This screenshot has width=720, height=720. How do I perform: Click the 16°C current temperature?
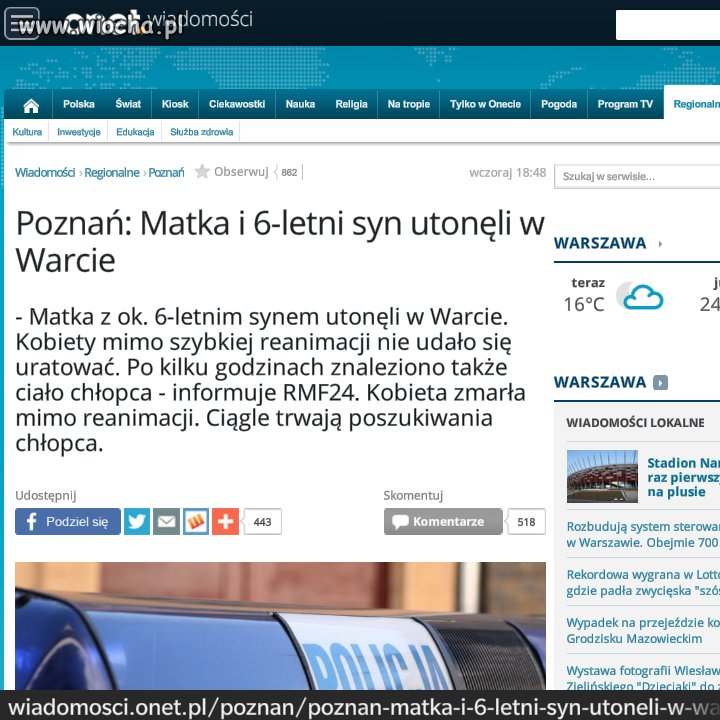[x=584, y=304]
